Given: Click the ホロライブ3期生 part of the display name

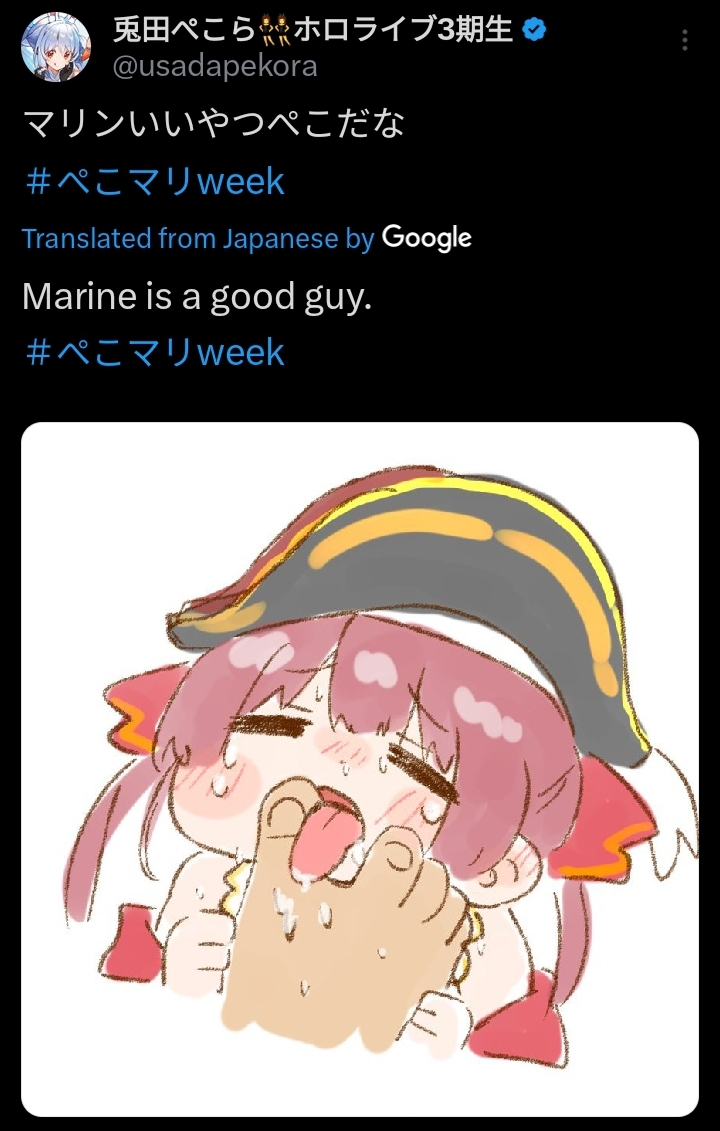Looking at the screenshot, I should (404, 30).
